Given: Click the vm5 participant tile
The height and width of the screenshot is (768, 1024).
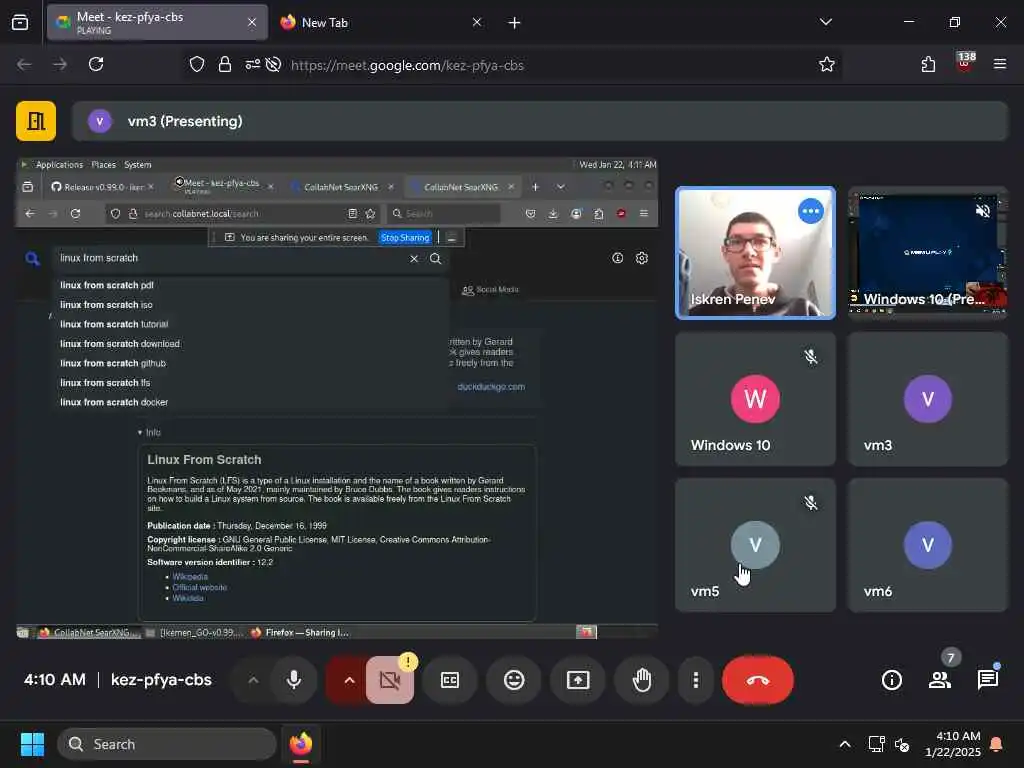Looking at the screenshot, I should point(756,545).
